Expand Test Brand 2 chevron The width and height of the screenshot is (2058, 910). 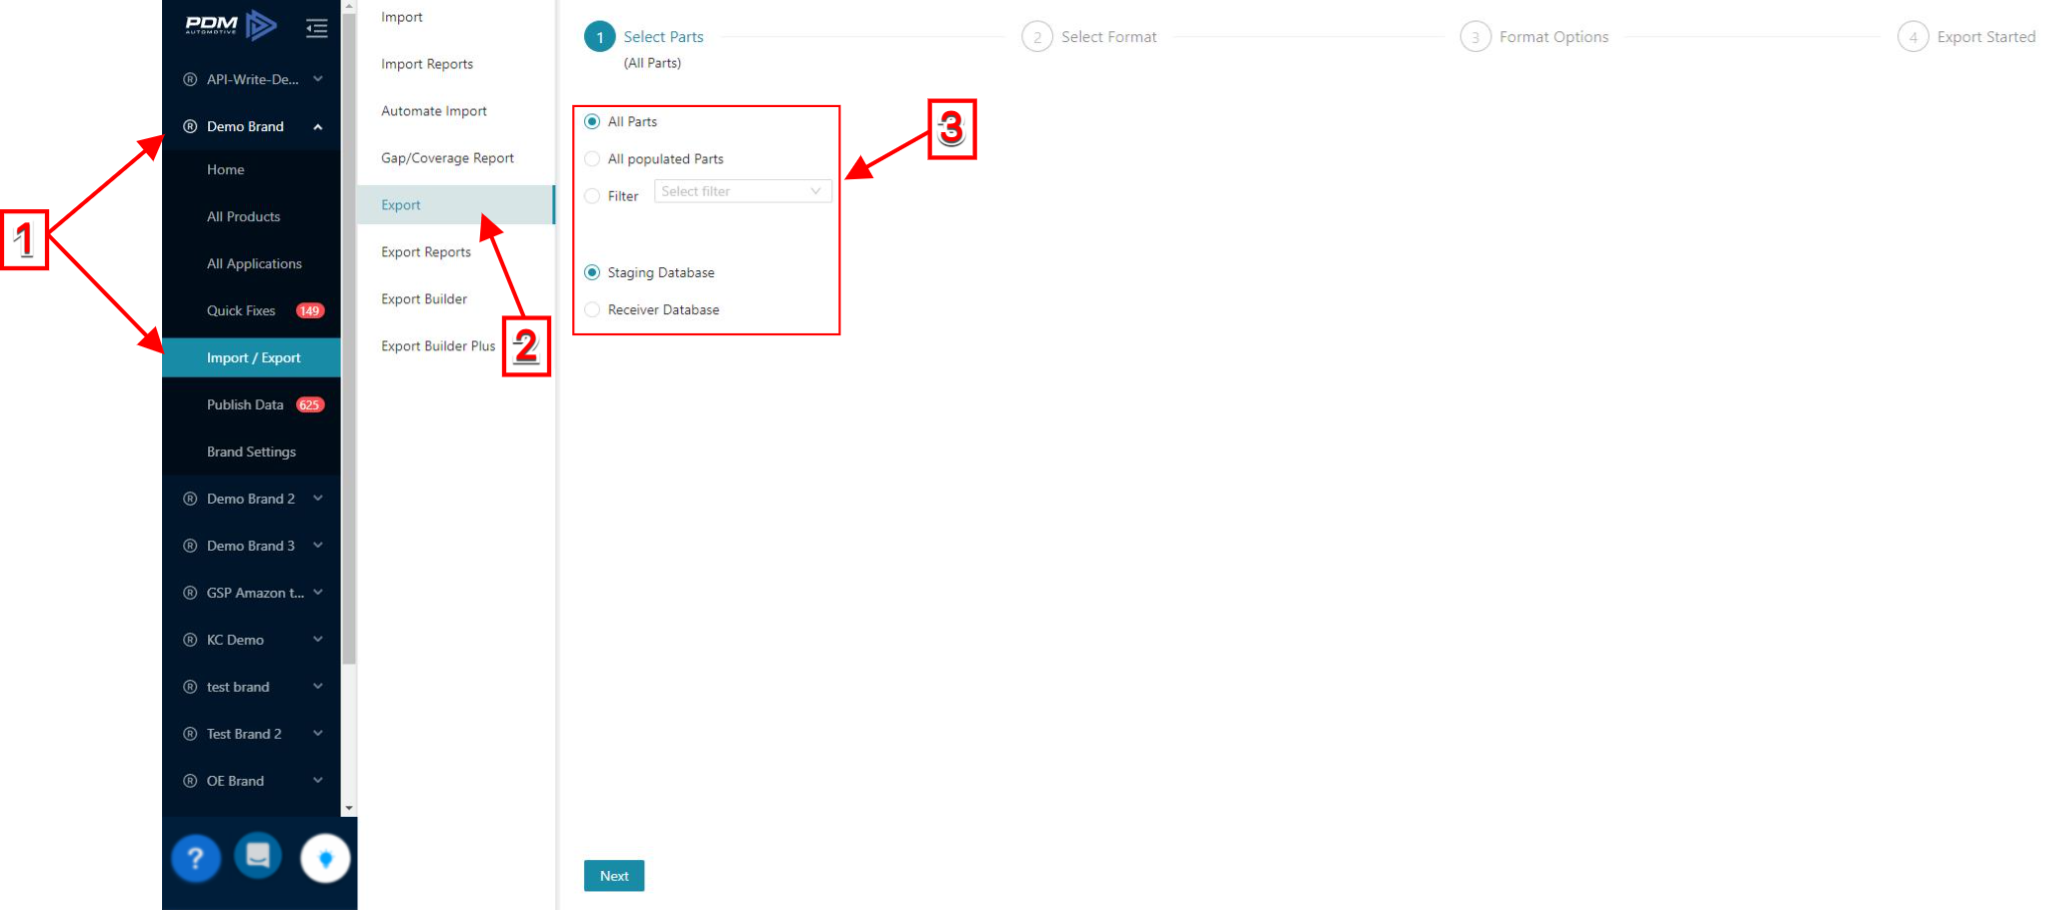coord(318,733)
